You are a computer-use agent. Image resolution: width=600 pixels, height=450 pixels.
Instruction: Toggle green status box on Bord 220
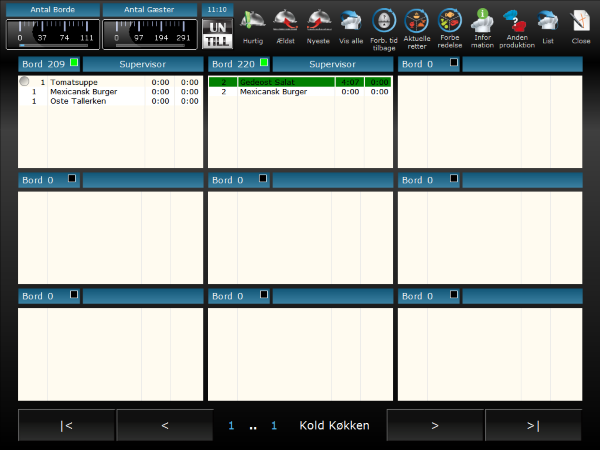coord(263,63)
